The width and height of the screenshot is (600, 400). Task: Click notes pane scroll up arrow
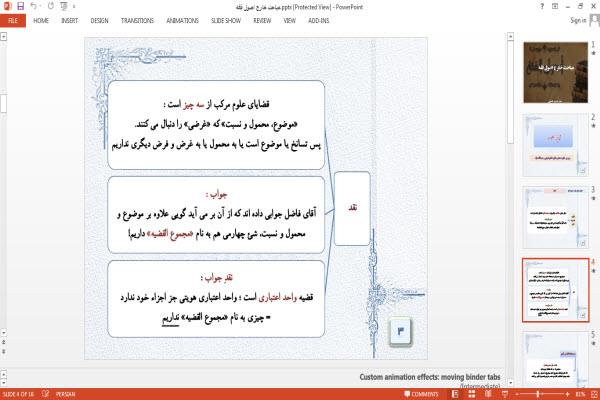pos(3,374)
